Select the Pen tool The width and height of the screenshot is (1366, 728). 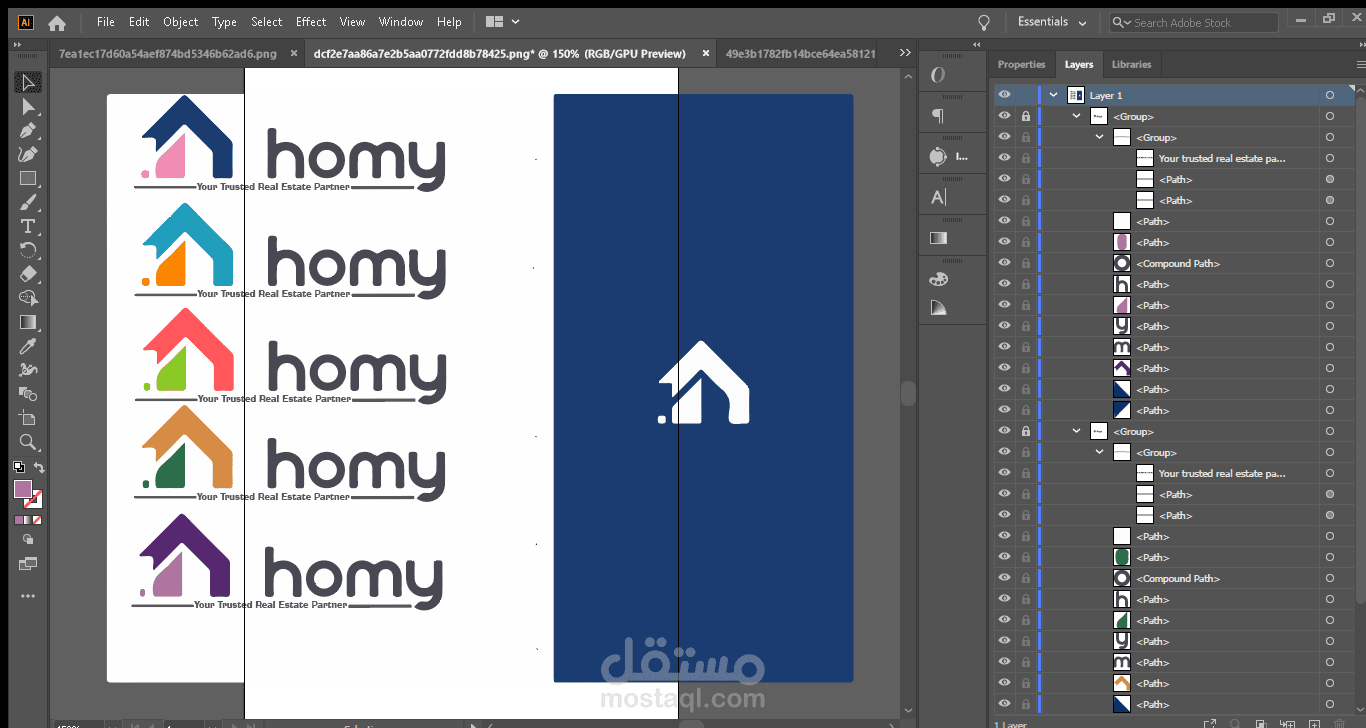tap(28, 131)
